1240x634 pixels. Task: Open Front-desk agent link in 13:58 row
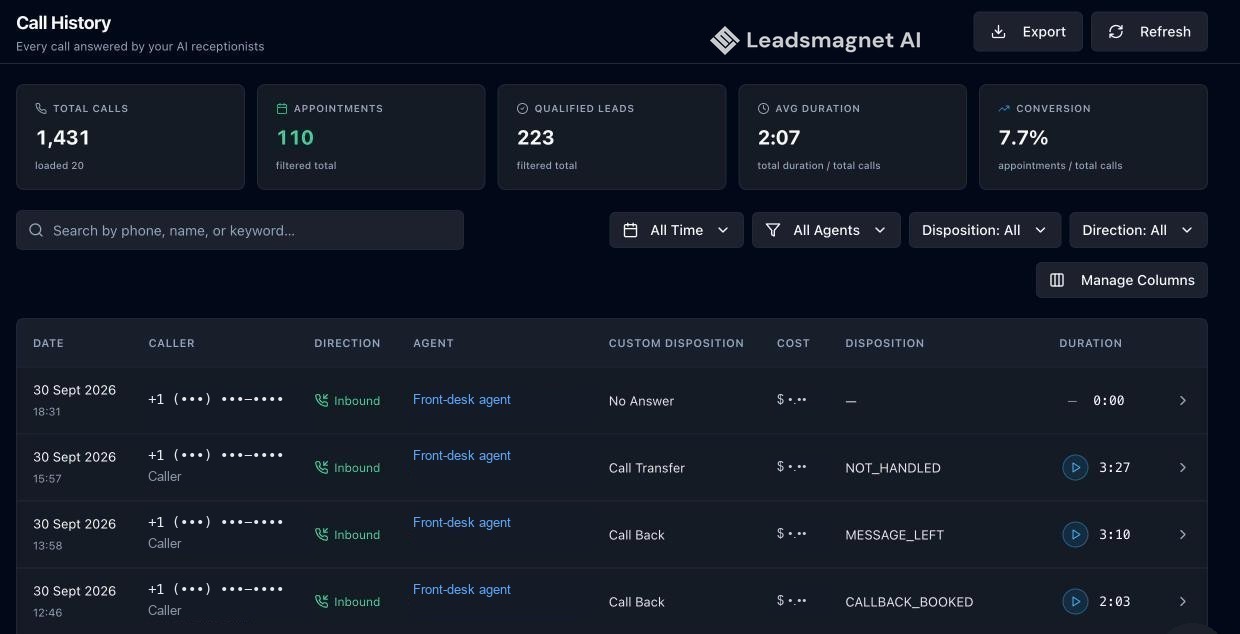[462, 522]
